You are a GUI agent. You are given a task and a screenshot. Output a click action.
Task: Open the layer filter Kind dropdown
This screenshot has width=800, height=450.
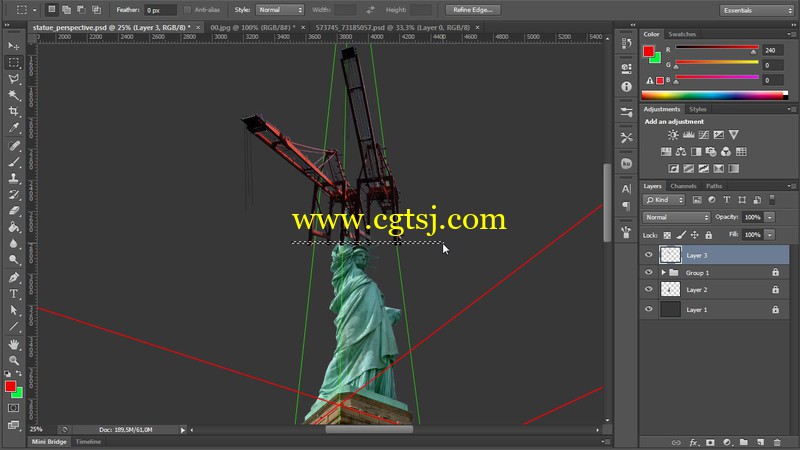pyautogui.click(x=664, y=200)
